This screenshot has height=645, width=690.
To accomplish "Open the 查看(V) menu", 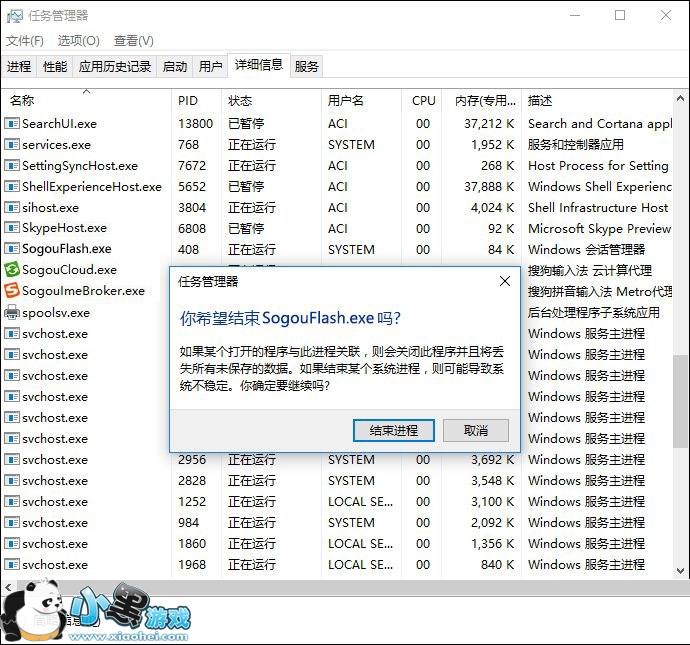I will (133, 41).
